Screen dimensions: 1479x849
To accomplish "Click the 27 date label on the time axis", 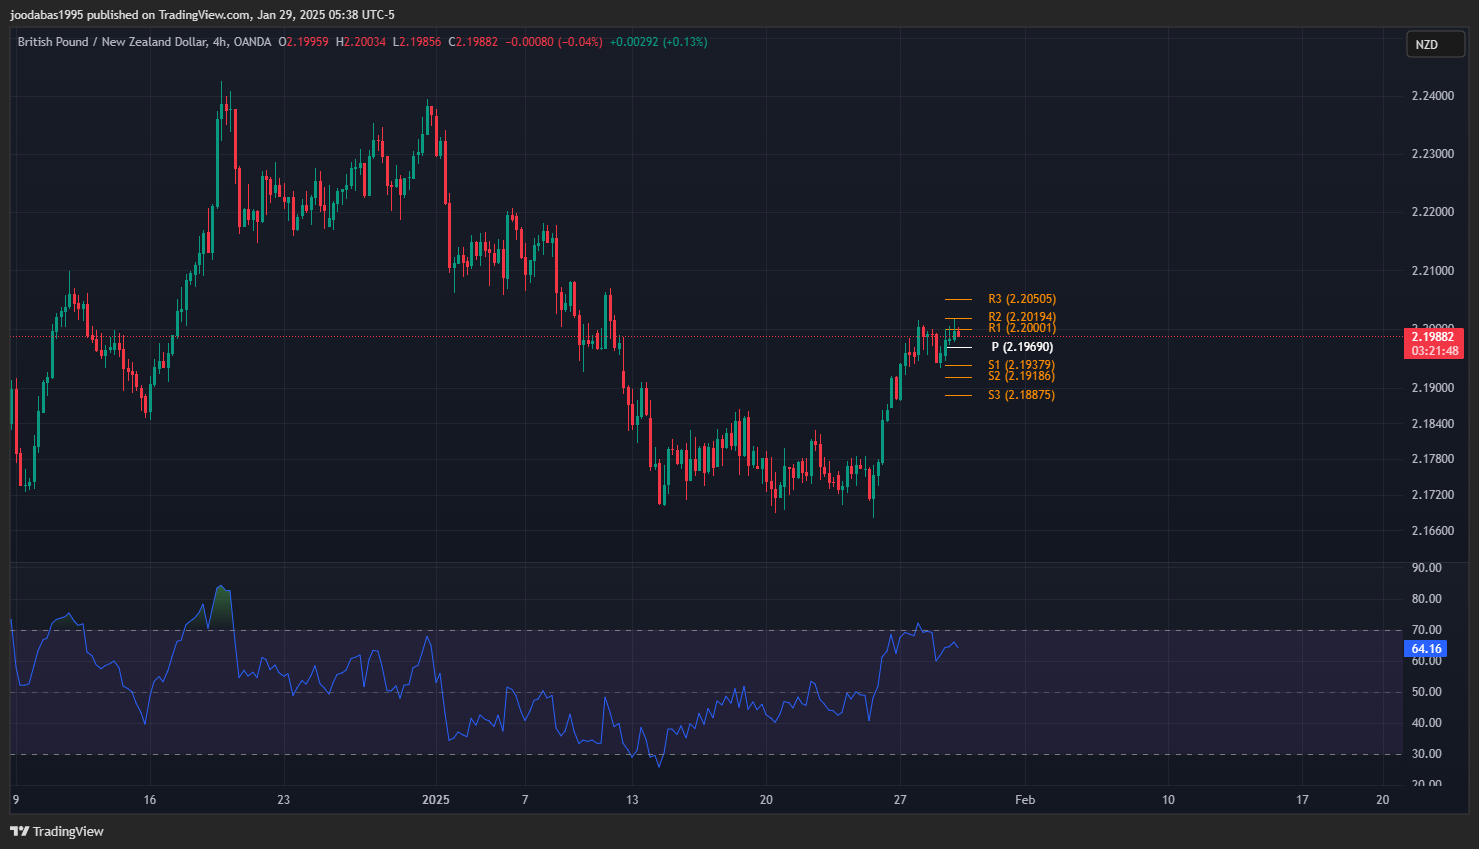I will coord(900,799).
